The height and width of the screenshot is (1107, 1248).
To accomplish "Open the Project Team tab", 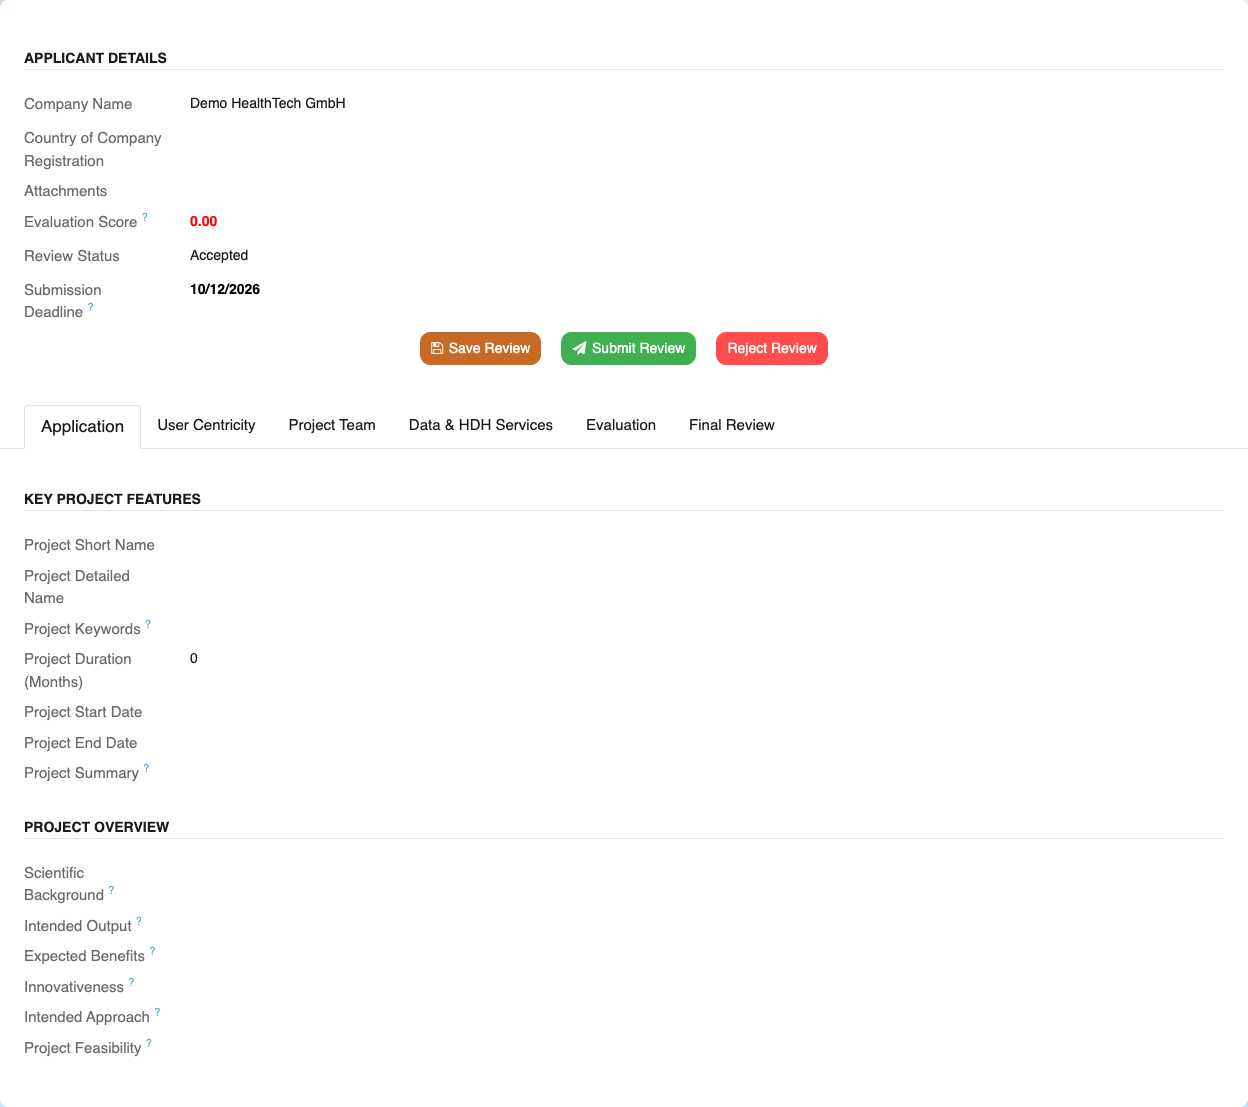I will 332,425.
